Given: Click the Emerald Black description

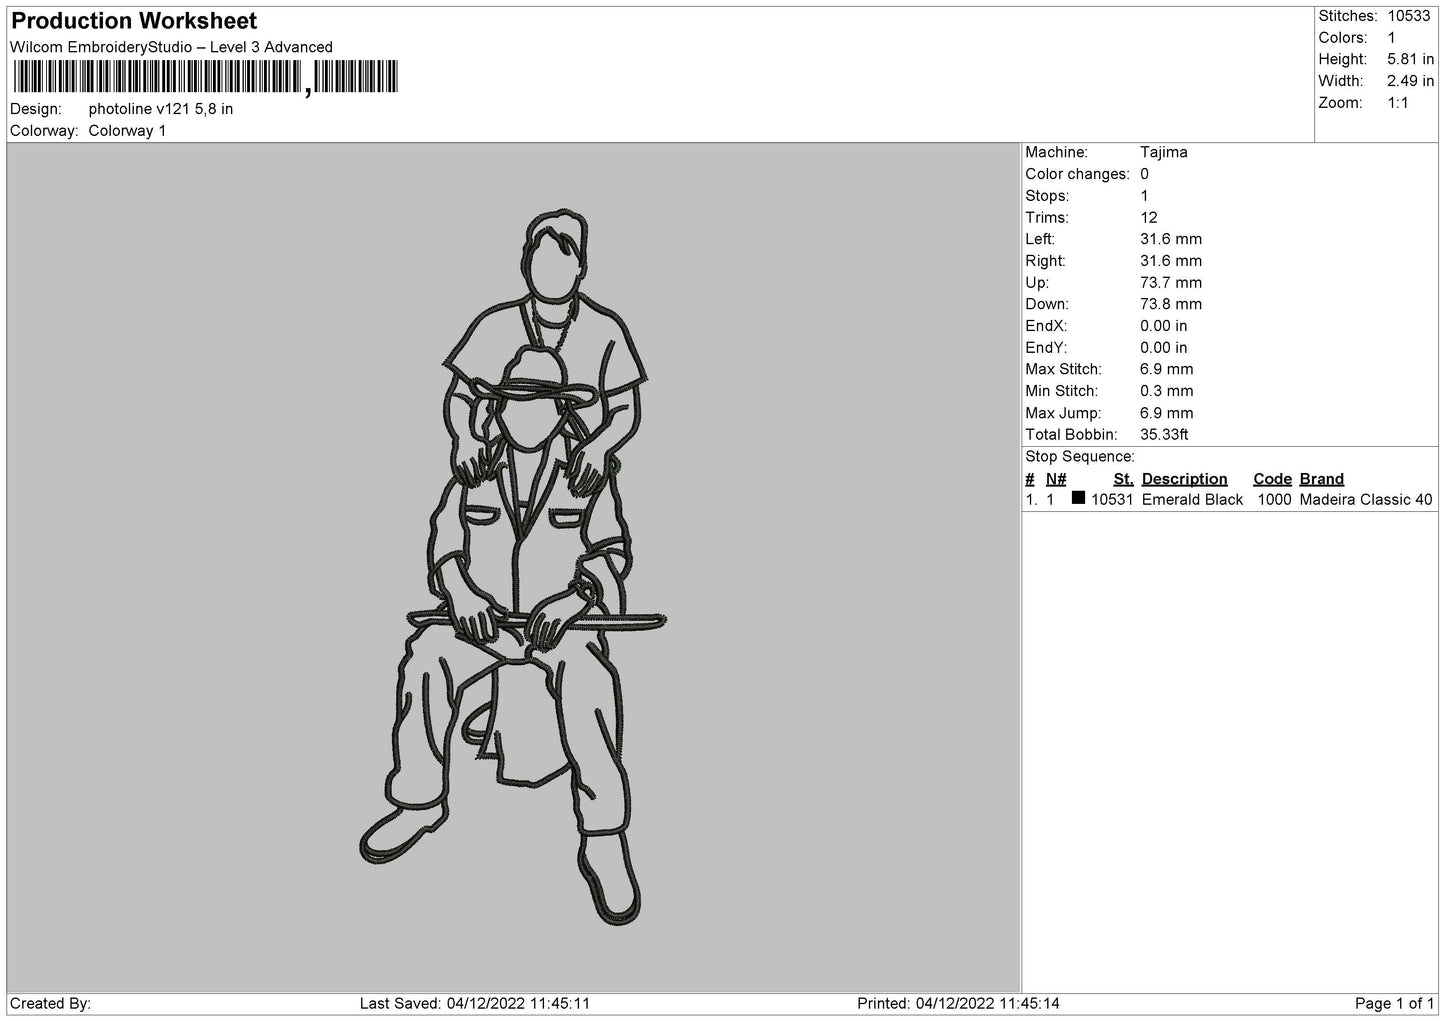Looking at the screenshot, I should [x=1193, y=500].
